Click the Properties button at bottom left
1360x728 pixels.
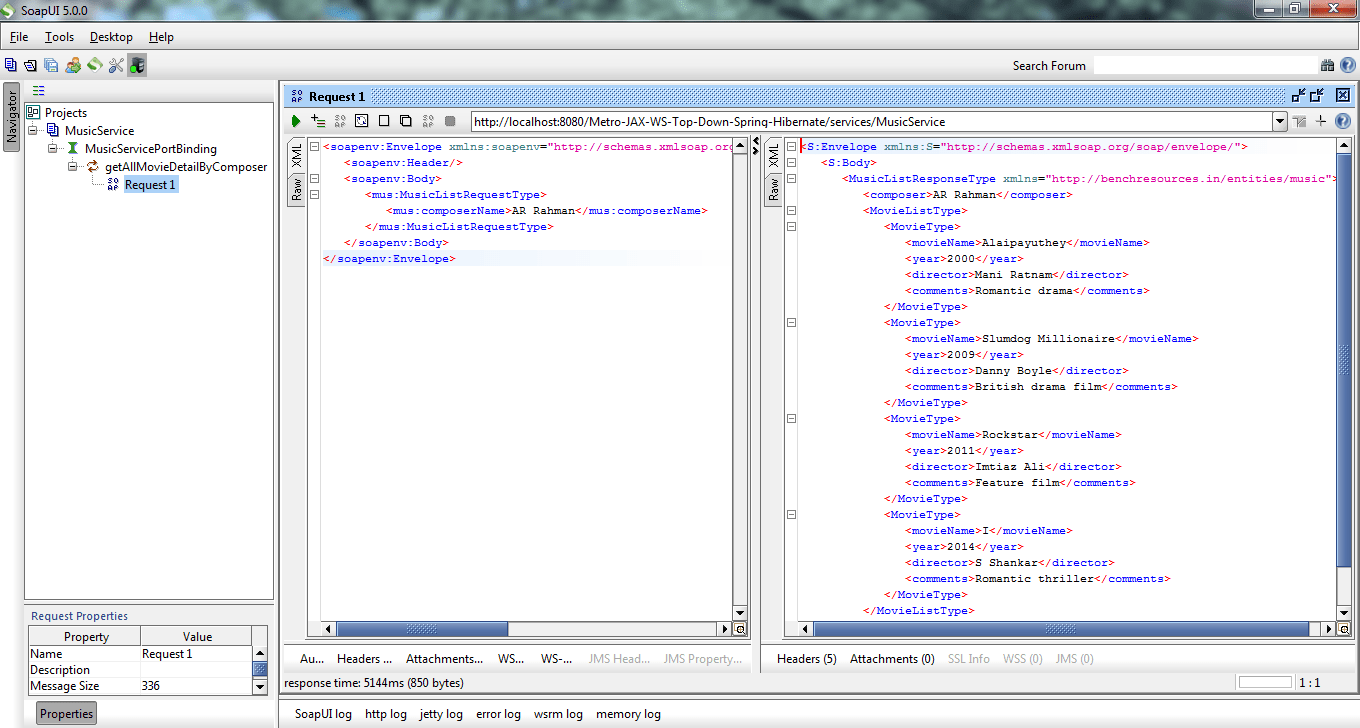point(65,713)
